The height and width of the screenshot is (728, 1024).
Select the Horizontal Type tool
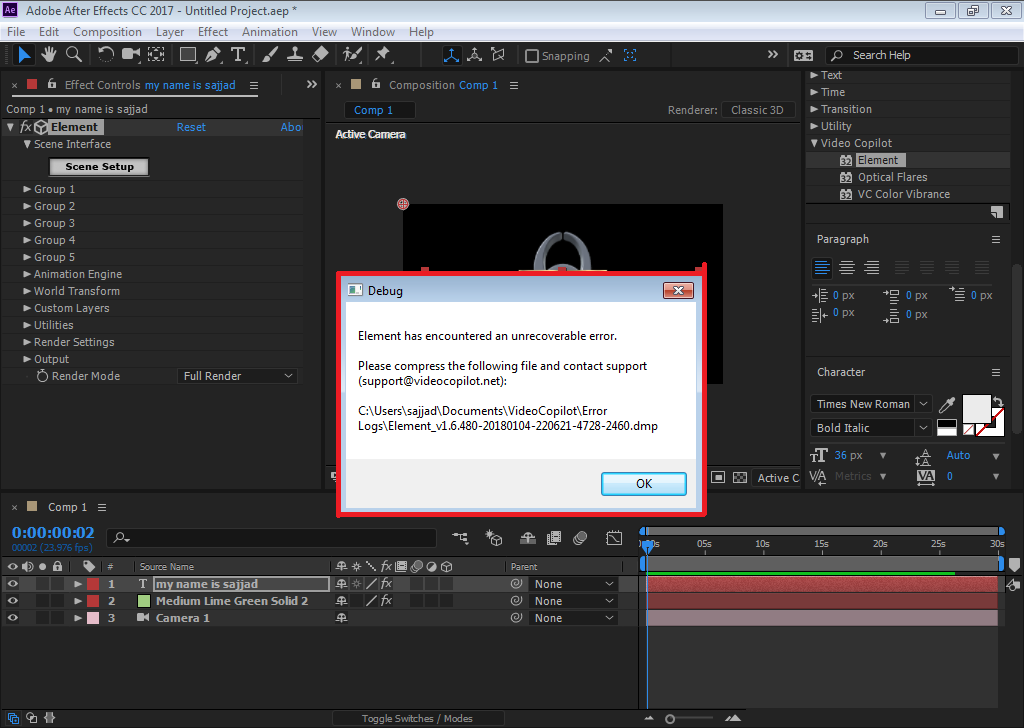(x=238, y=55)
